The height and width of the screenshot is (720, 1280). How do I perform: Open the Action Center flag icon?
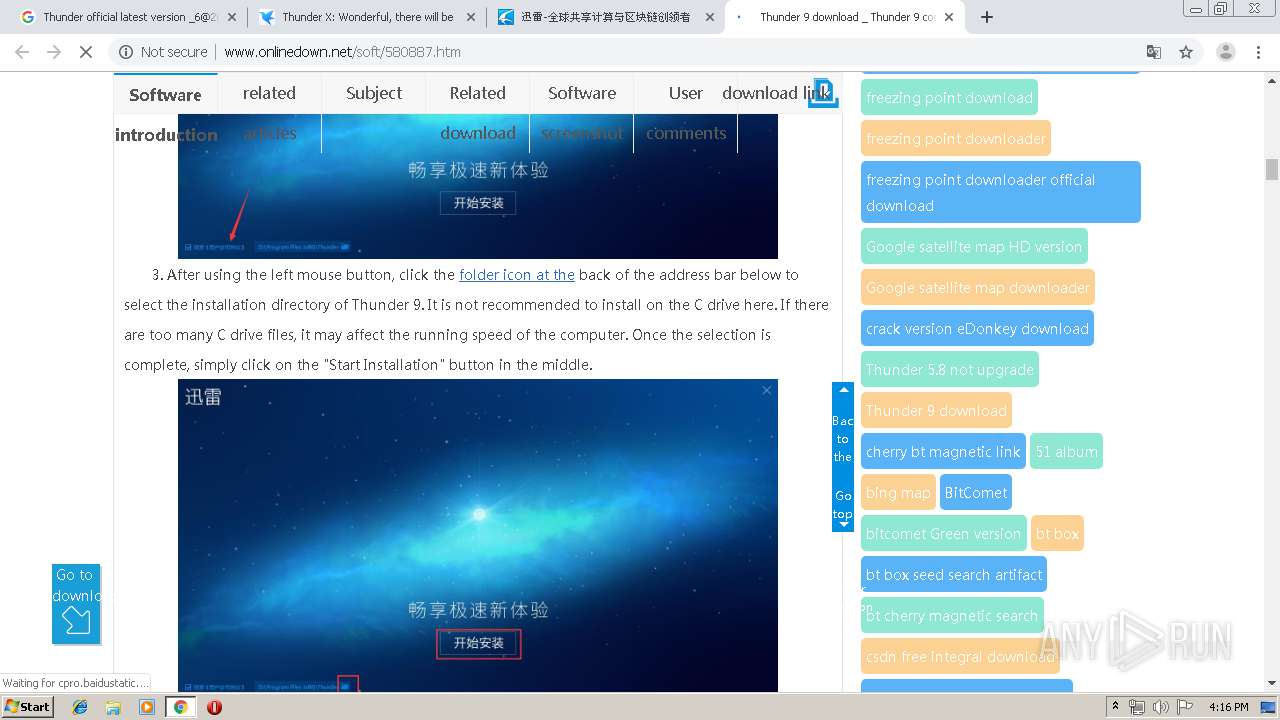point(1185,707)
